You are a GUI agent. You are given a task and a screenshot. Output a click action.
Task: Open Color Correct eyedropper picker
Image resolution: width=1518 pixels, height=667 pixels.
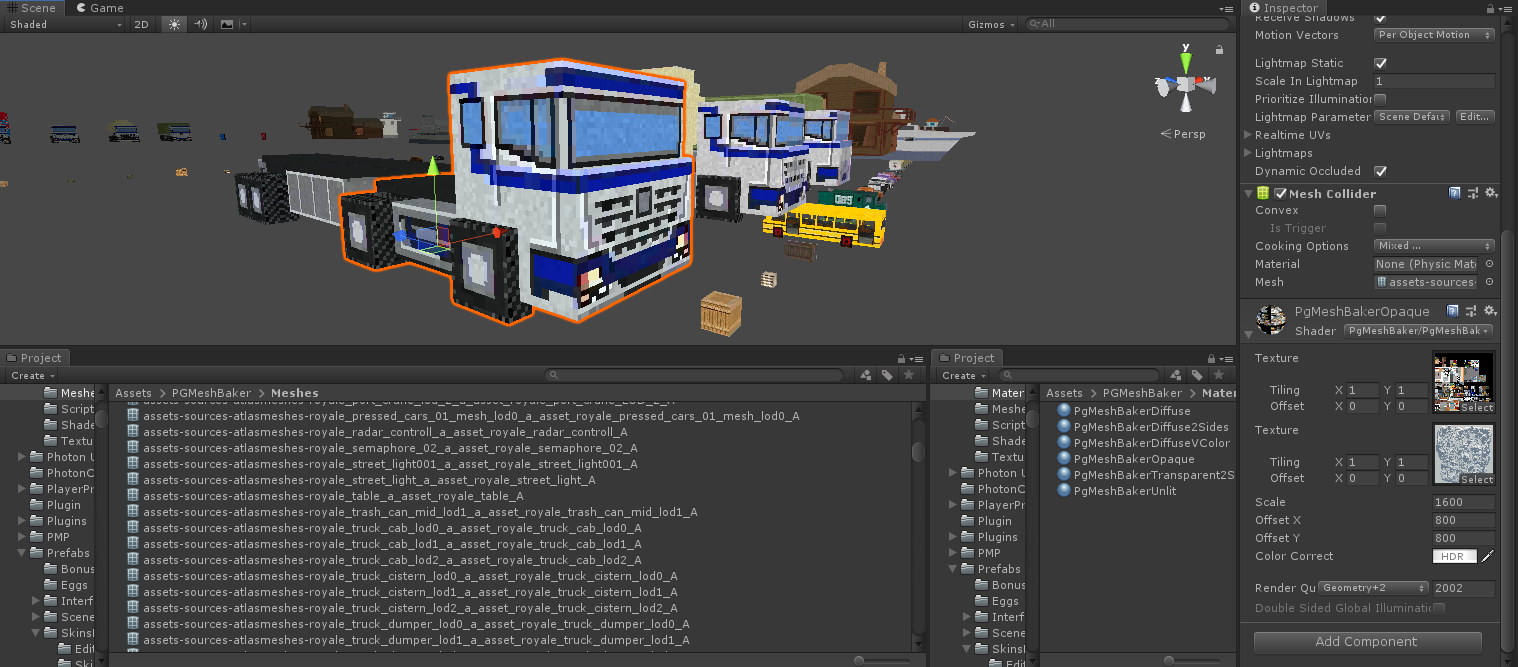(1487, 556)
